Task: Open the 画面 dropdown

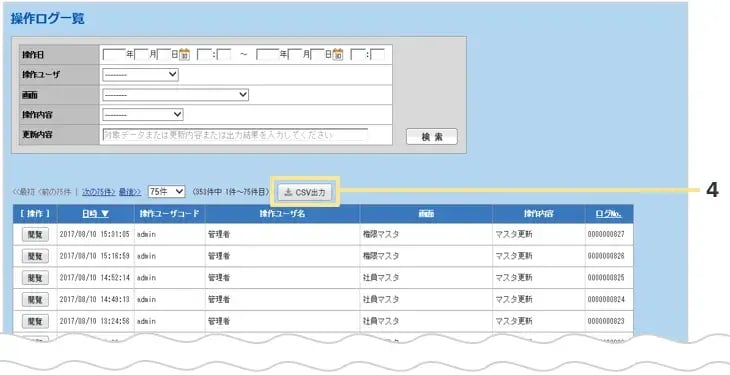Action: click(175, 95)
